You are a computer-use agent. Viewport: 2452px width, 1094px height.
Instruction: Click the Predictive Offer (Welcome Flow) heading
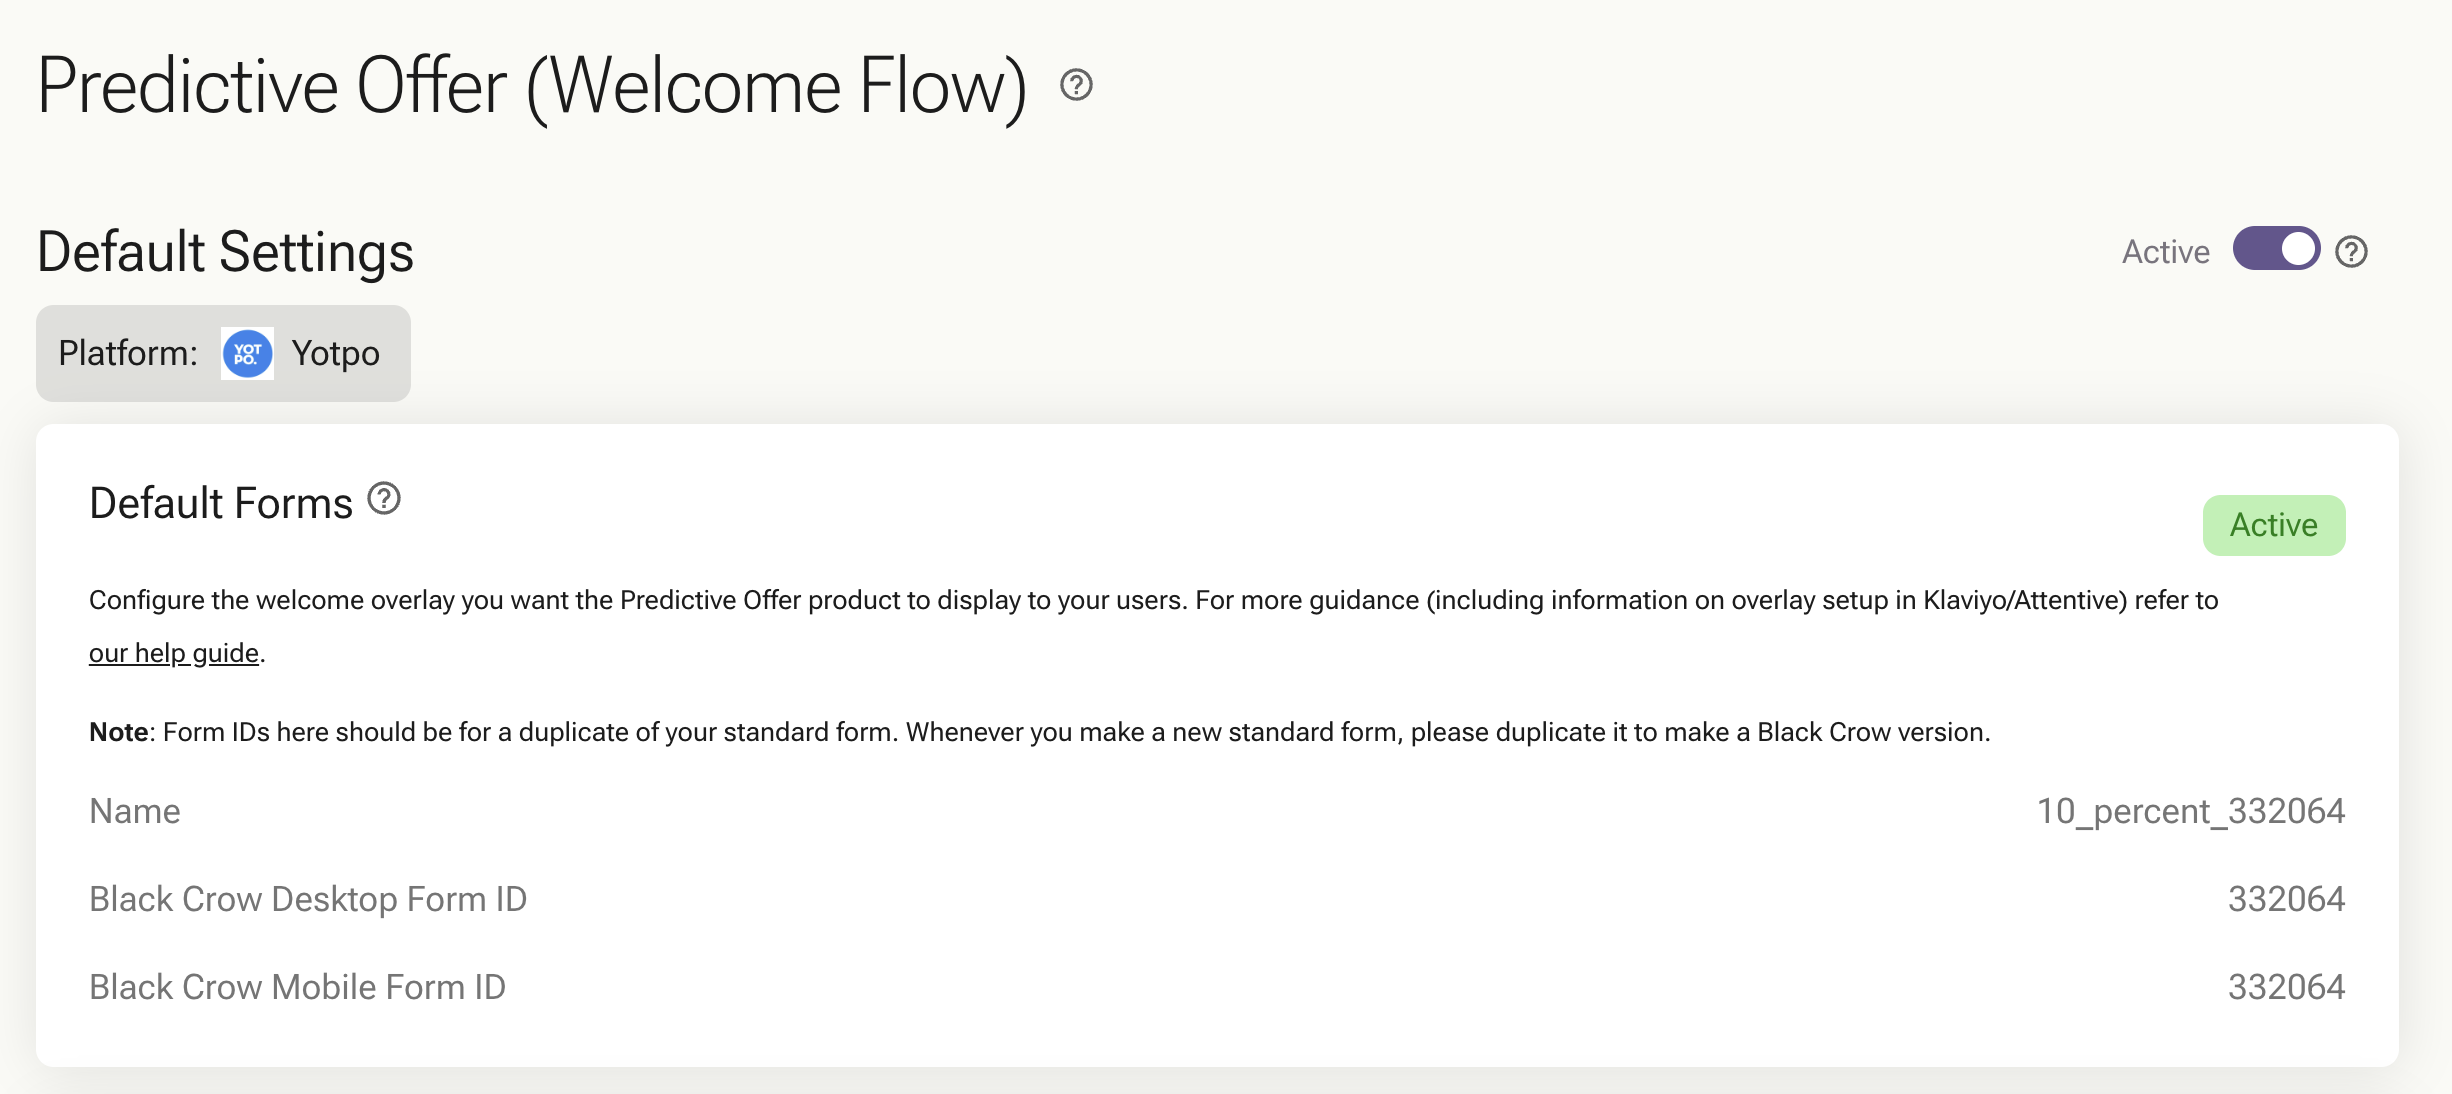tap(532, 87)
